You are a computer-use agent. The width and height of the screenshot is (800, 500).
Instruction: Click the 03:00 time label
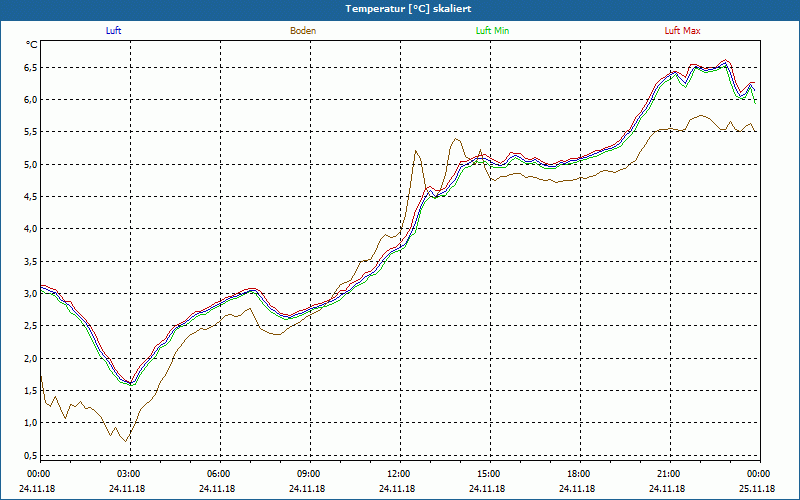130,474
